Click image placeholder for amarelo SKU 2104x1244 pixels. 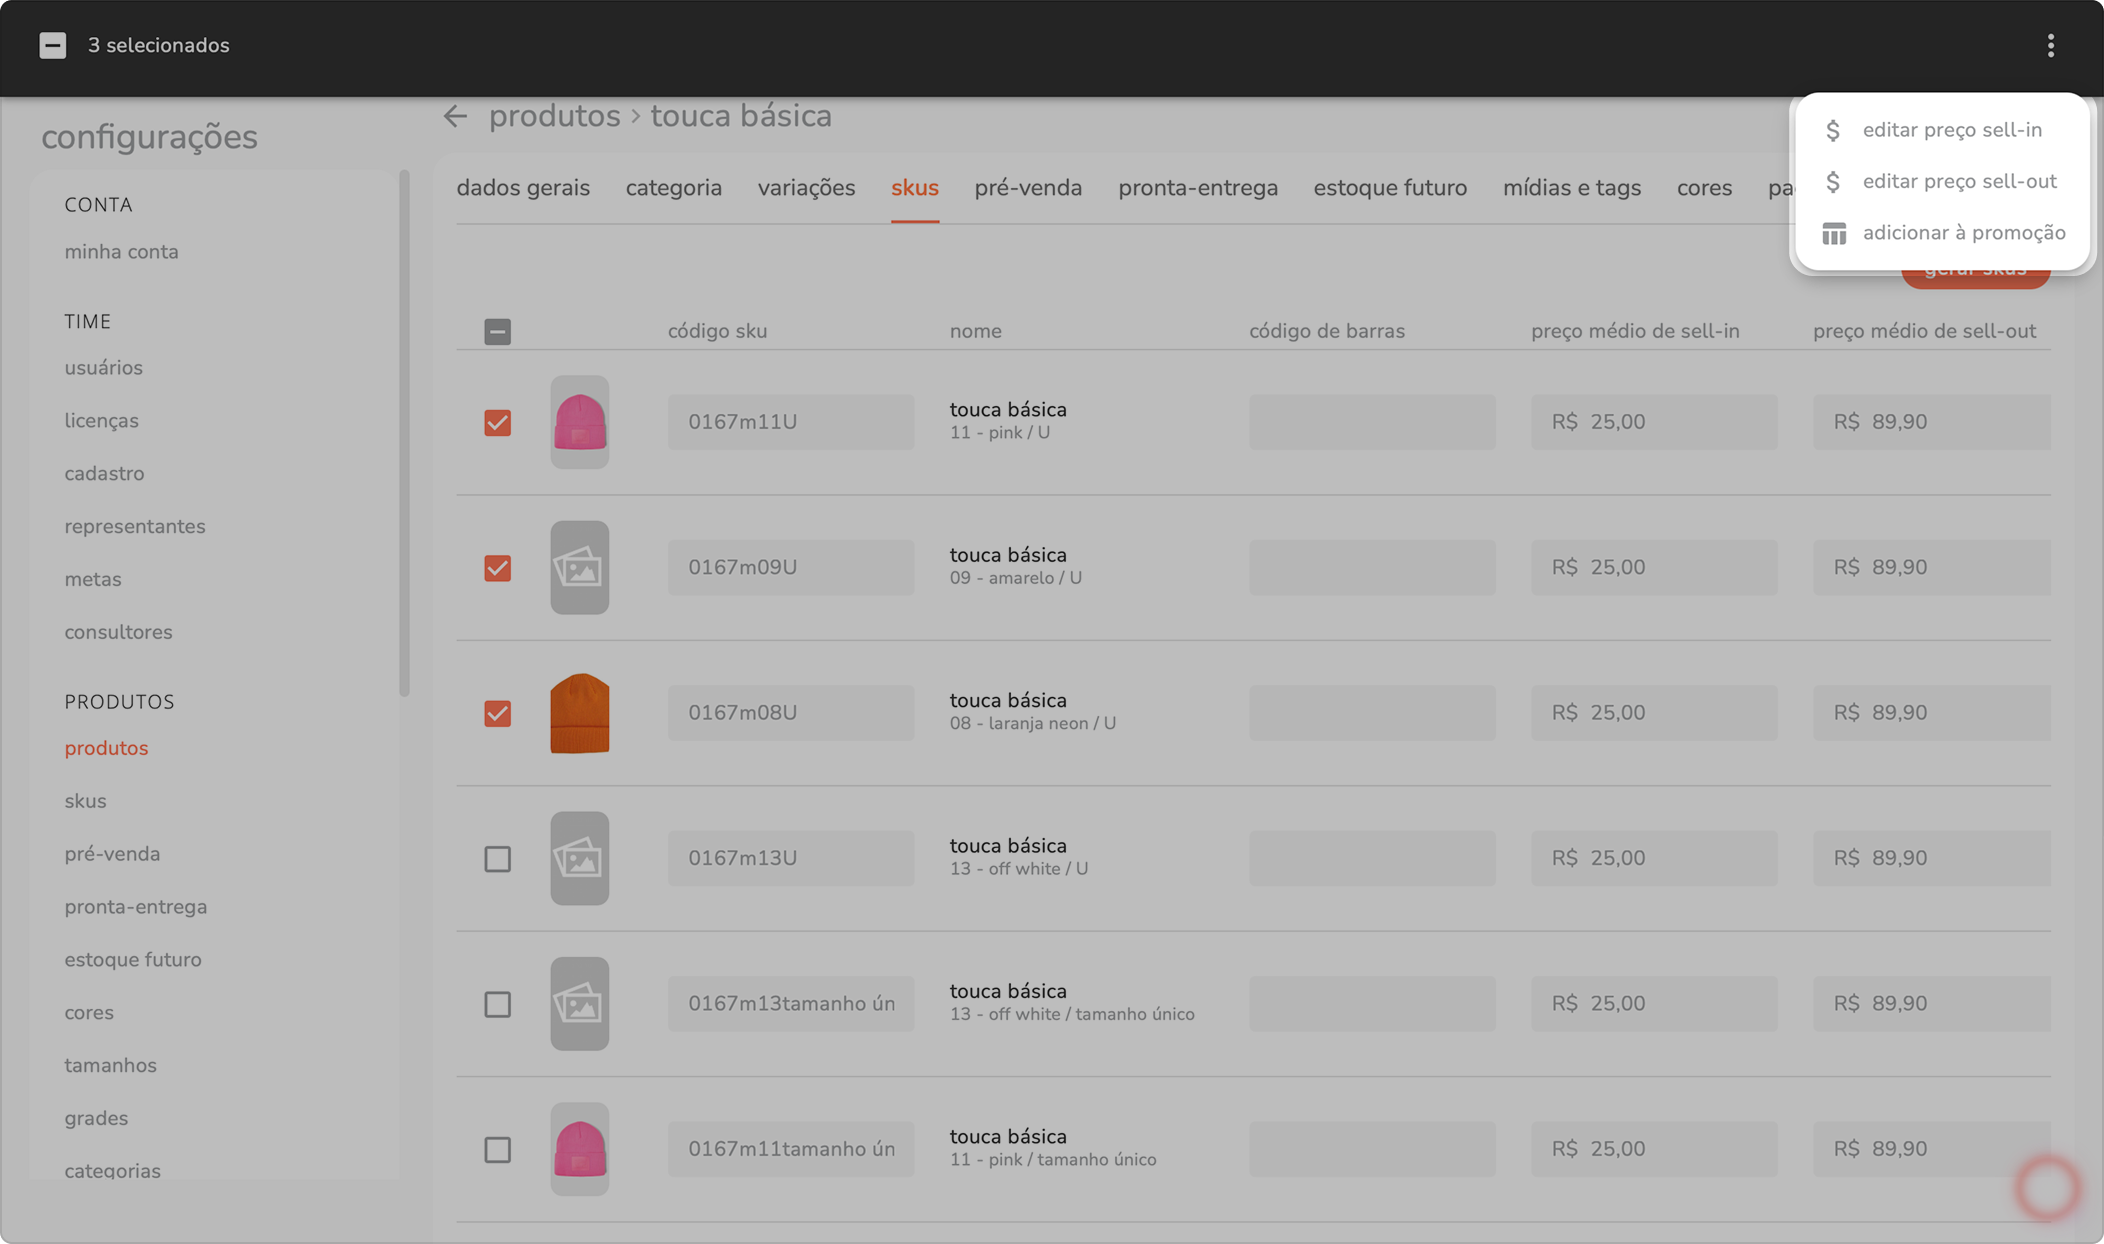(x=579, y=568)
